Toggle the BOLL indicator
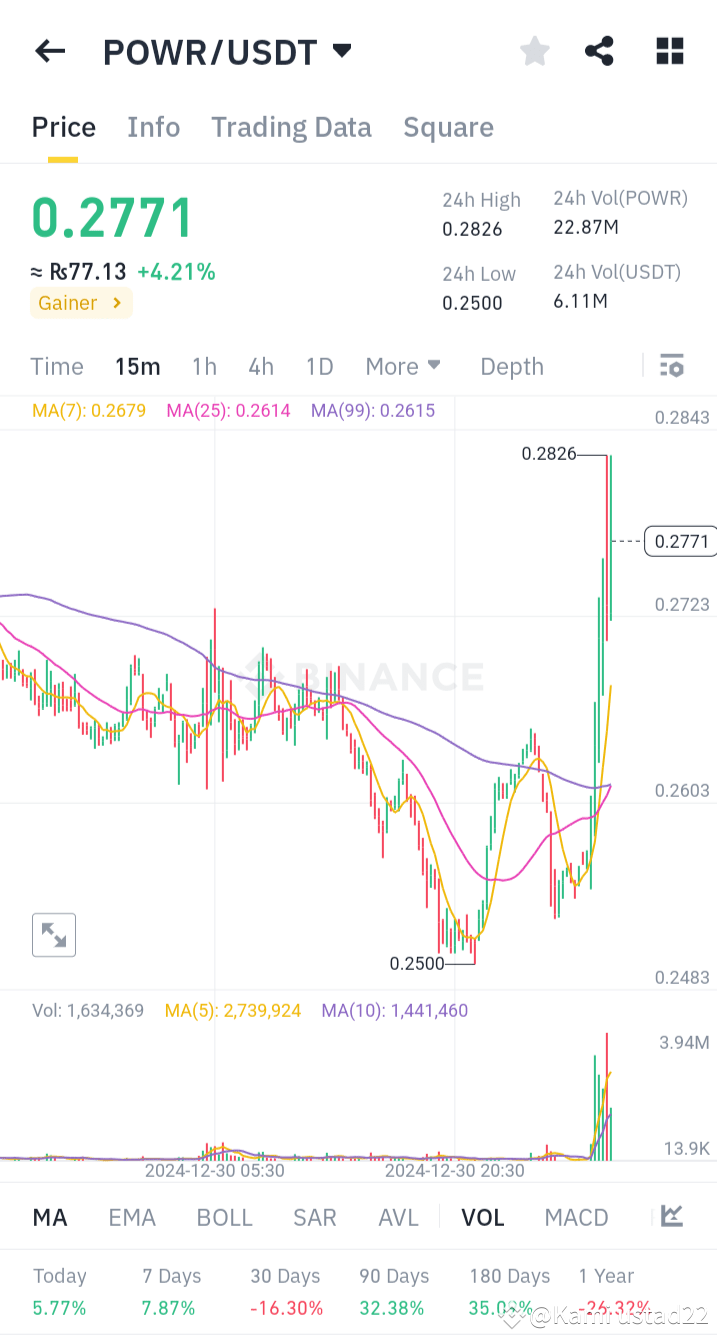Image resolution: width=717 pixels, height=1338 pixels. pos(224,1216)
